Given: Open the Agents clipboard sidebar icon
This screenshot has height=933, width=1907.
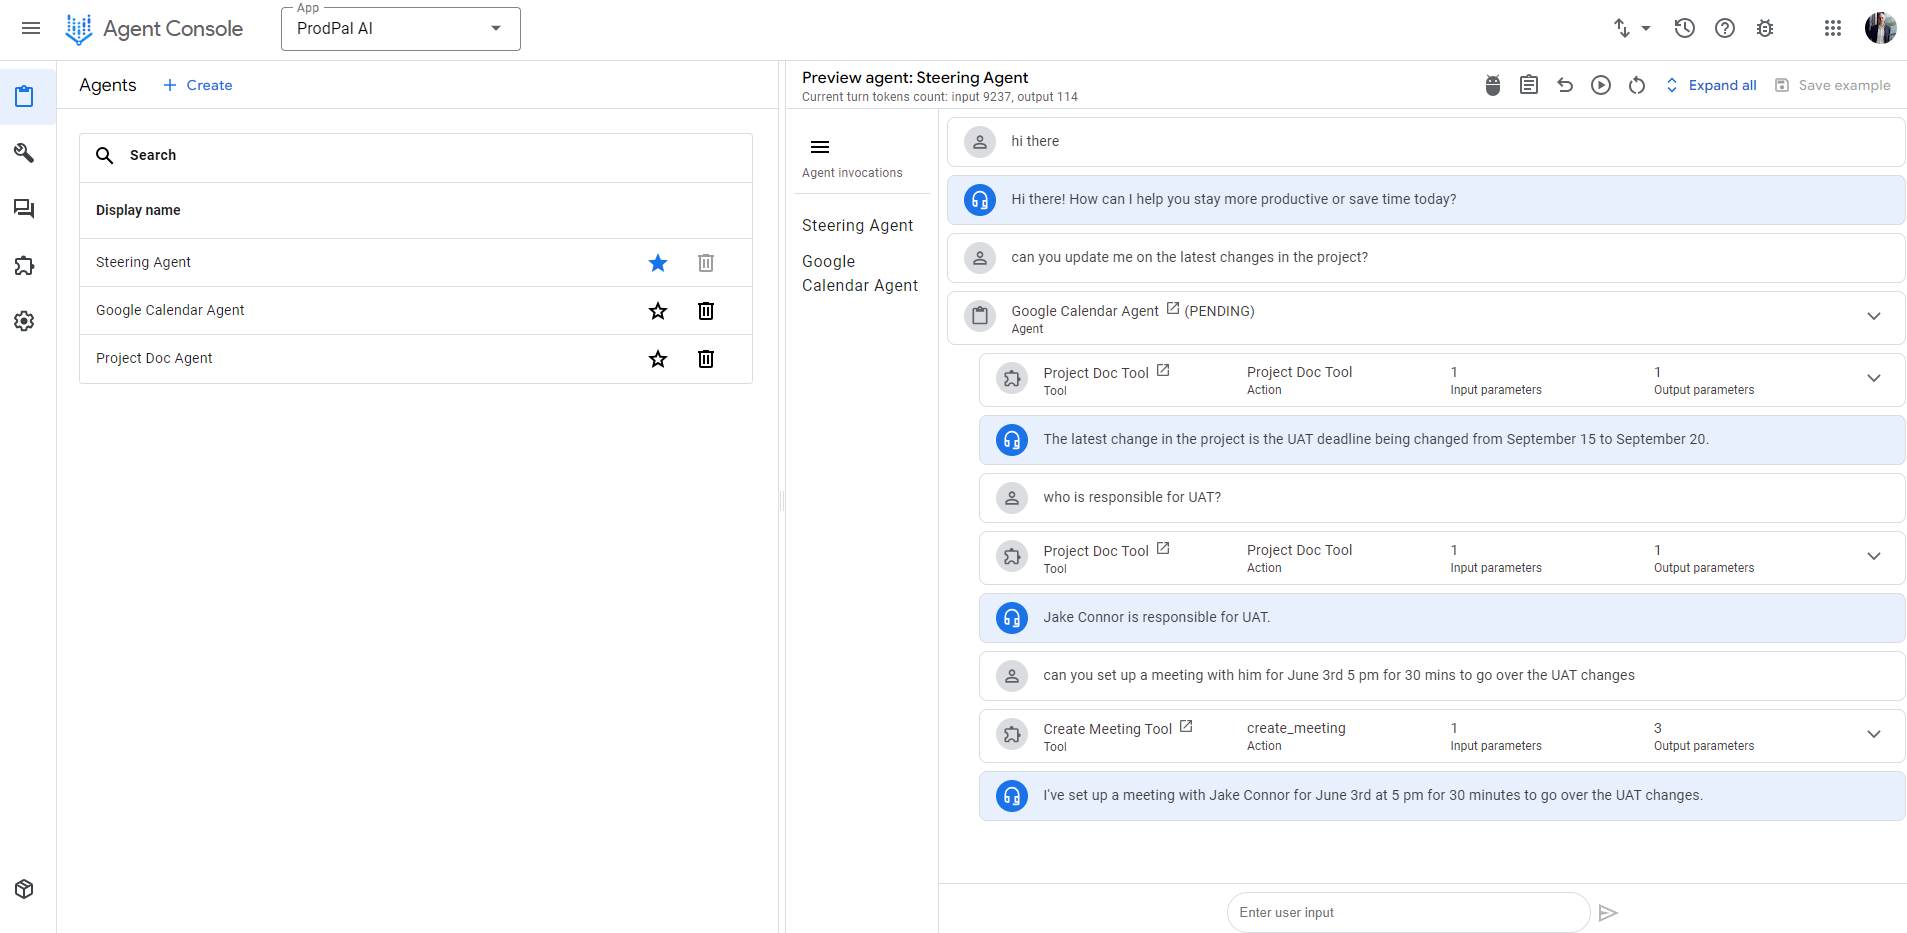Looking at the screenshot, I should [x=25, y=97].
